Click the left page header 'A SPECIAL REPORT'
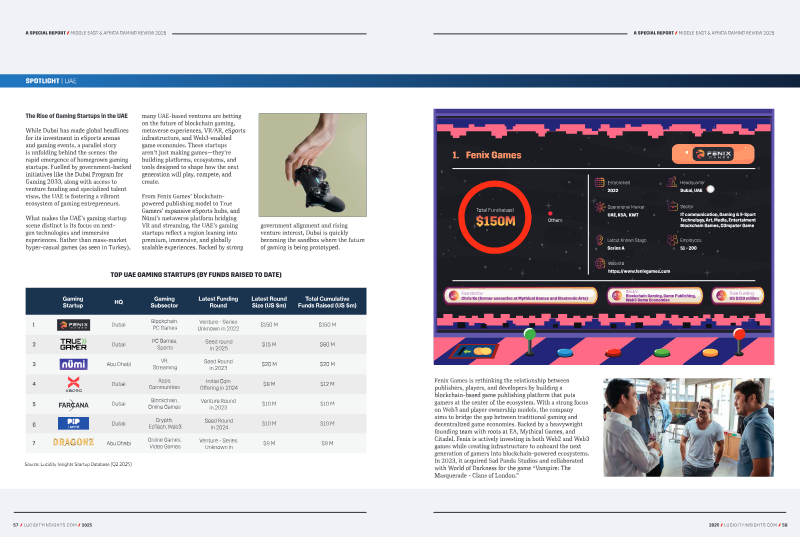Screen dimensions: 800x537 [x=45, y=33]
